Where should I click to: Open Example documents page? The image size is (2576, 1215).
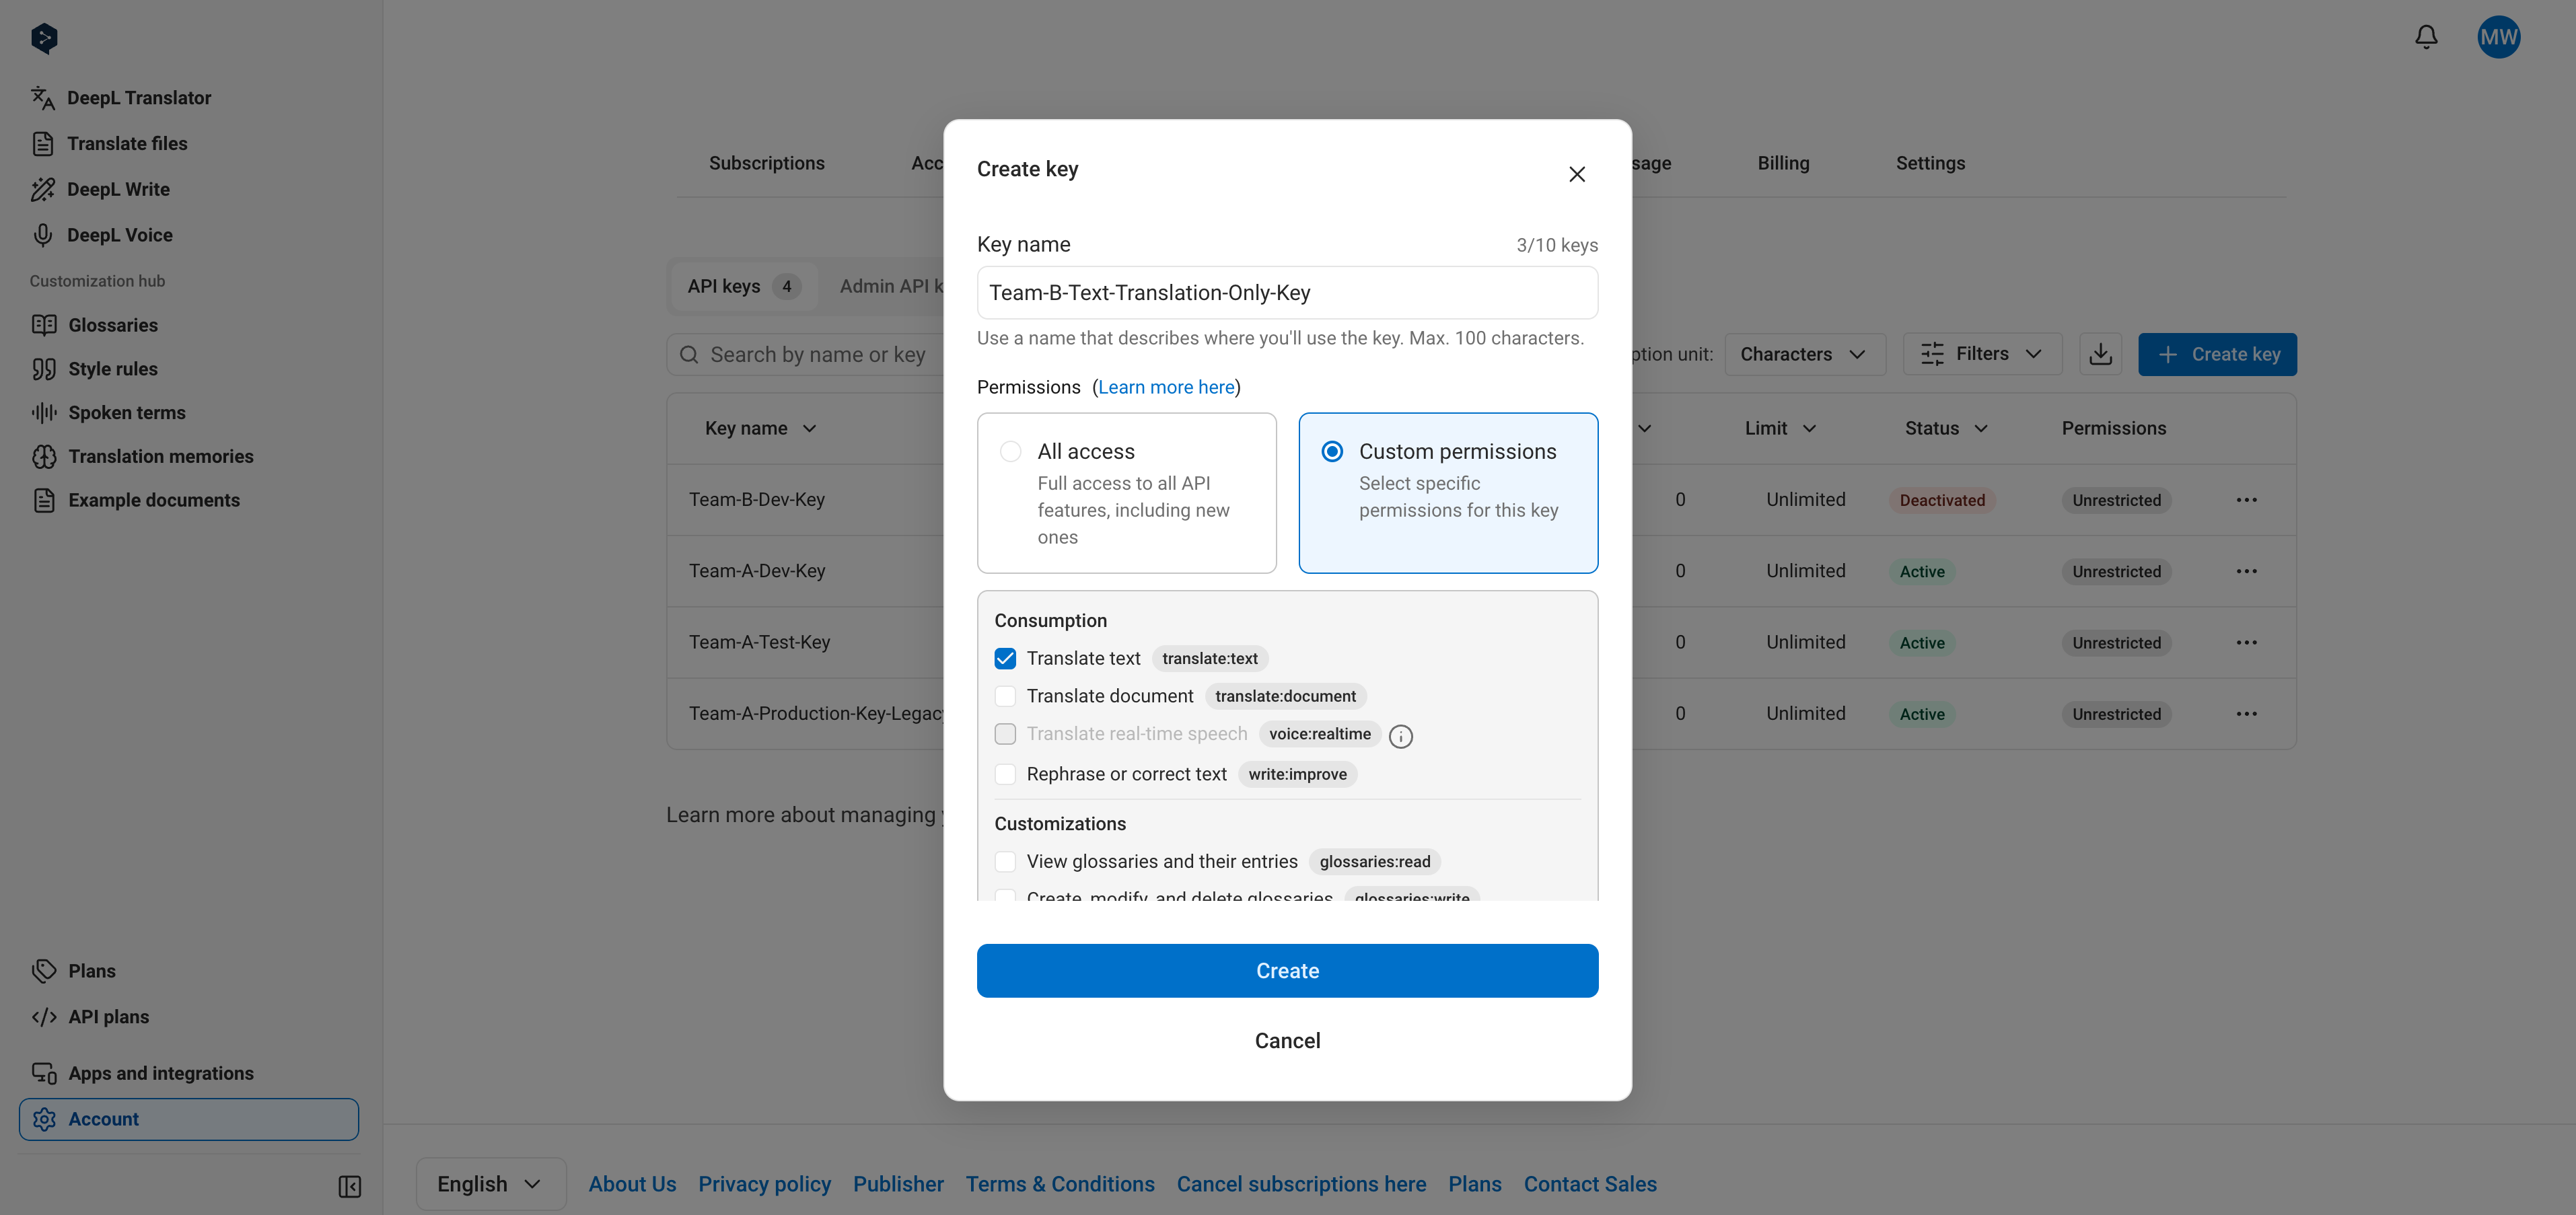click(135, 500)
